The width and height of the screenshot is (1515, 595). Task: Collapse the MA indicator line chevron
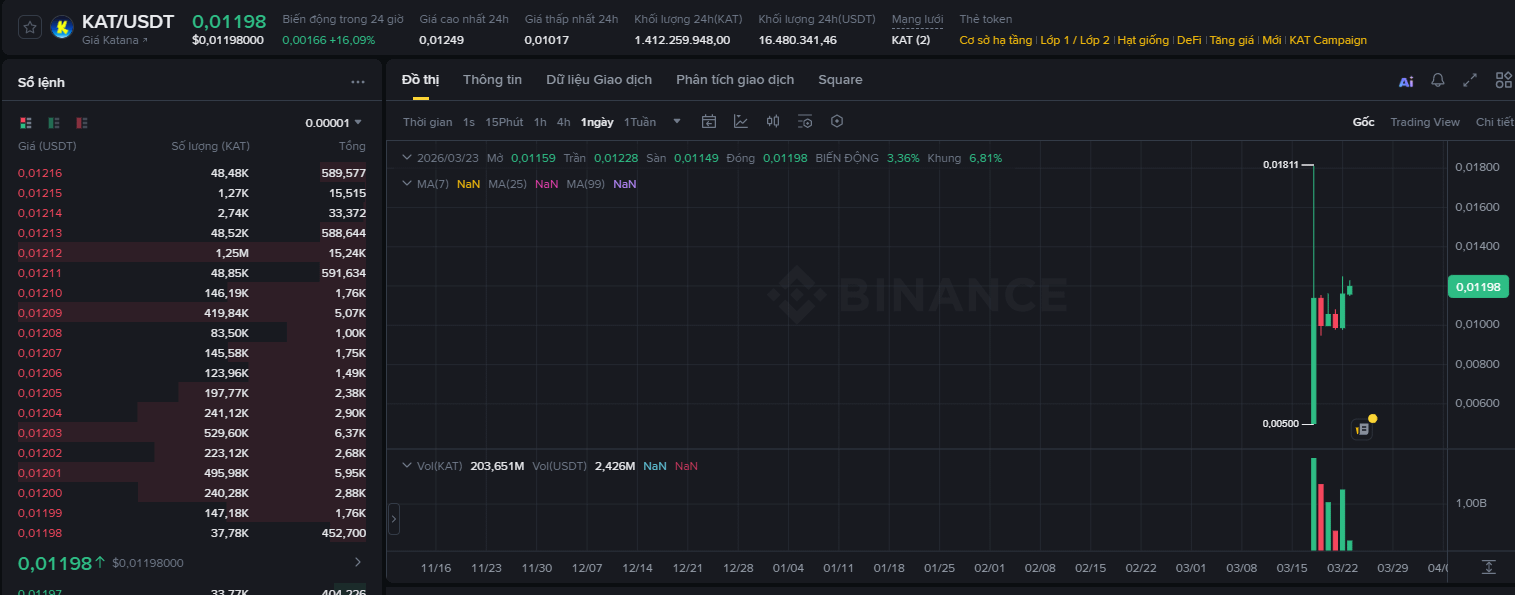(406, 184)
